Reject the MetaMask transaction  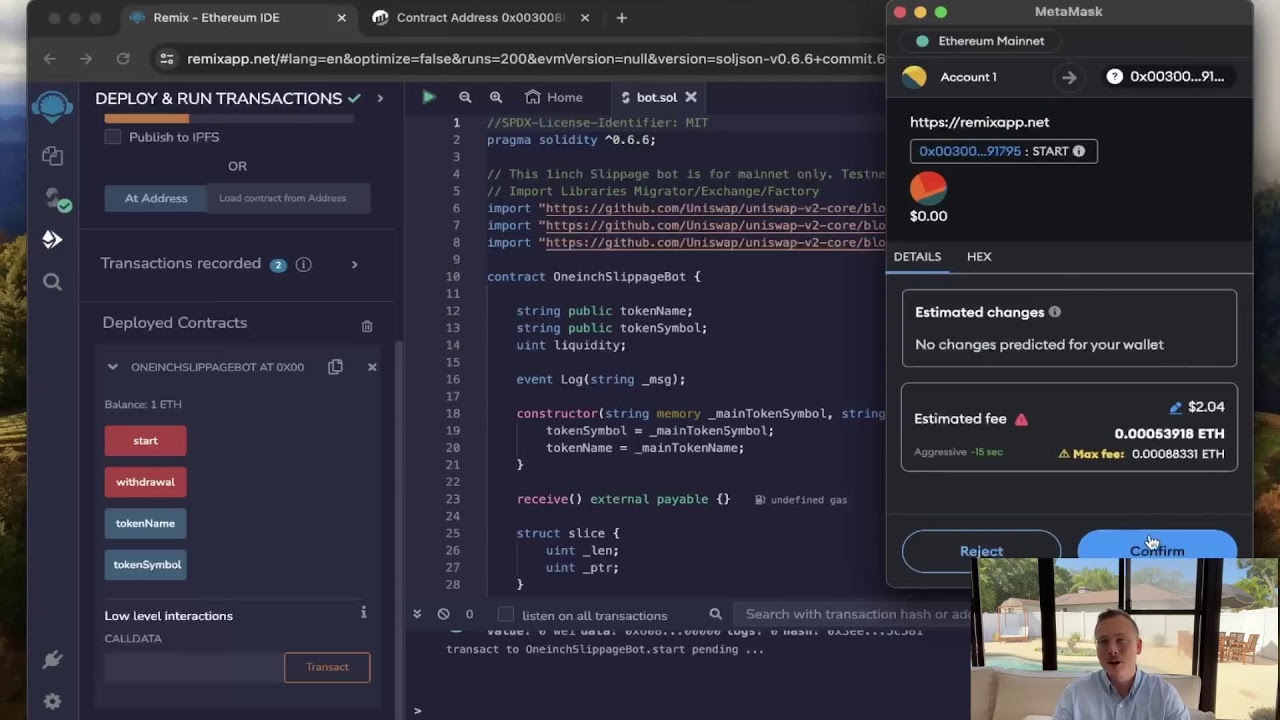pos(981,551)
